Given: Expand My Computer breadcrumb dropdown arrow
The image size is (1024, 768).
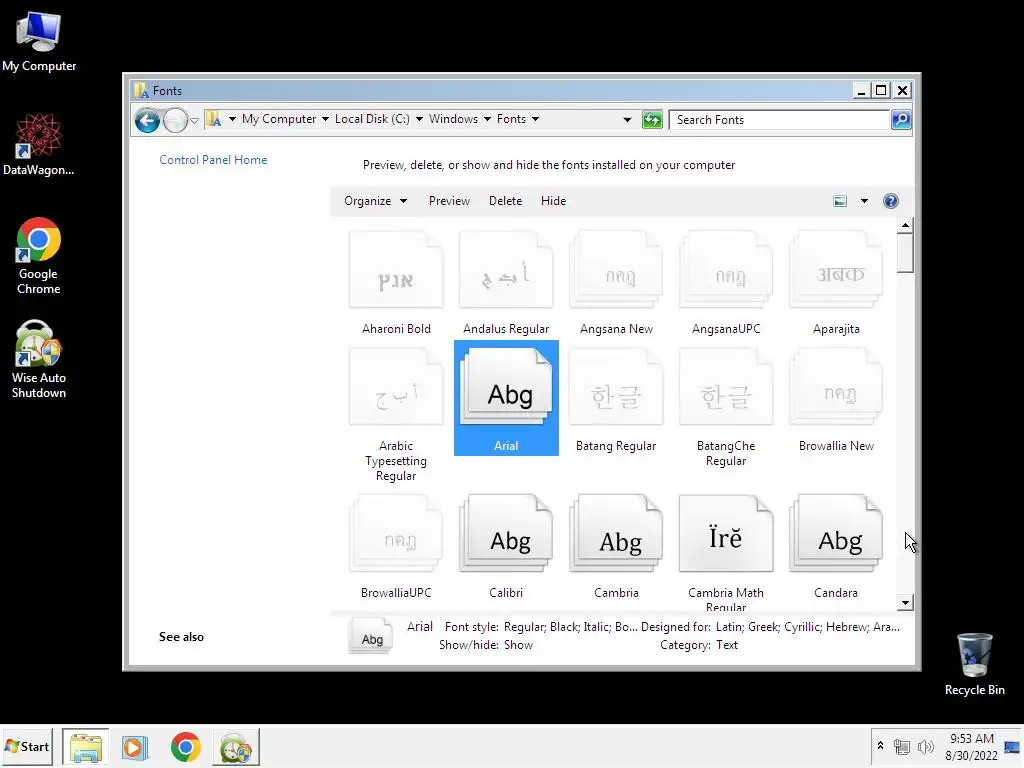Looking at the screenshot, I should click(325, 119).
